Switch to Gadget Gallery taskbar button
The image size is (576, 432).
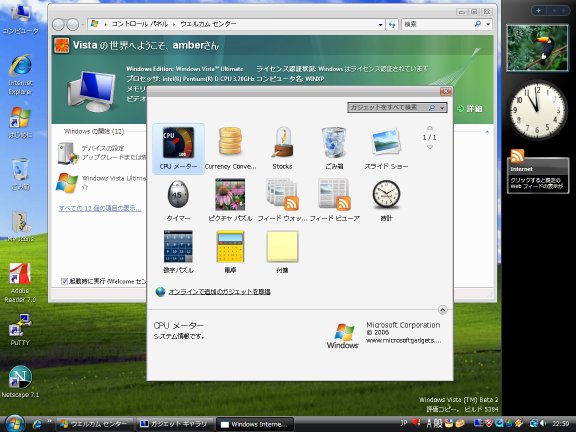click(175, 424)
